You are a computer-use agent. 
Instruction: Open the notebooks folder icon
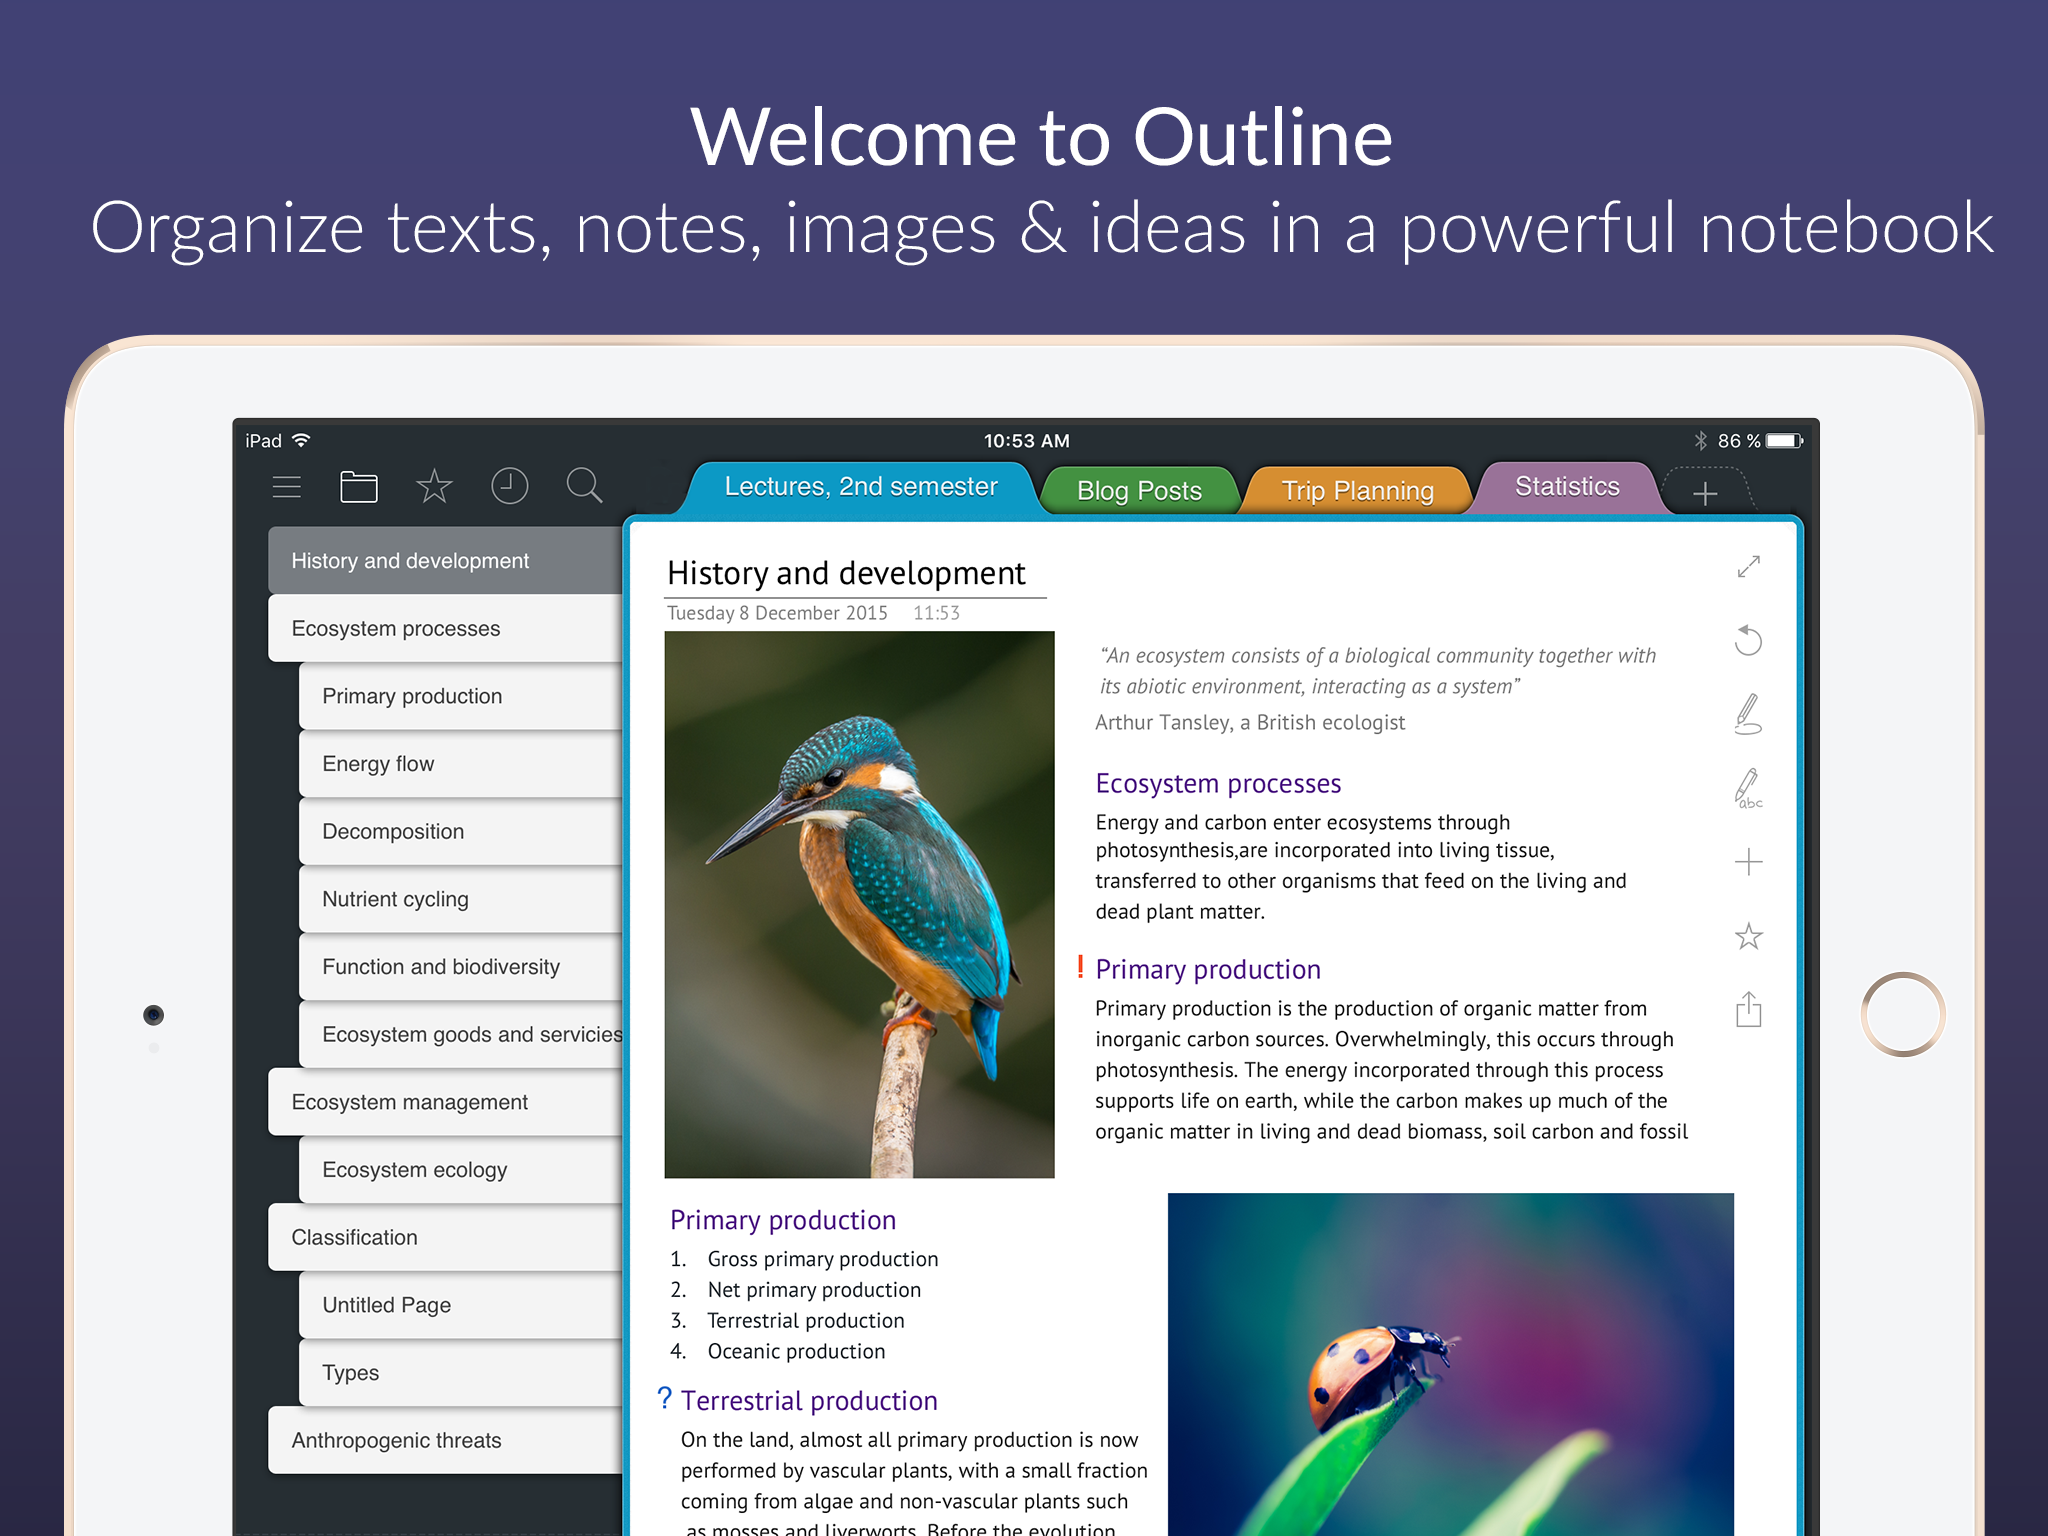coord(358,487)
